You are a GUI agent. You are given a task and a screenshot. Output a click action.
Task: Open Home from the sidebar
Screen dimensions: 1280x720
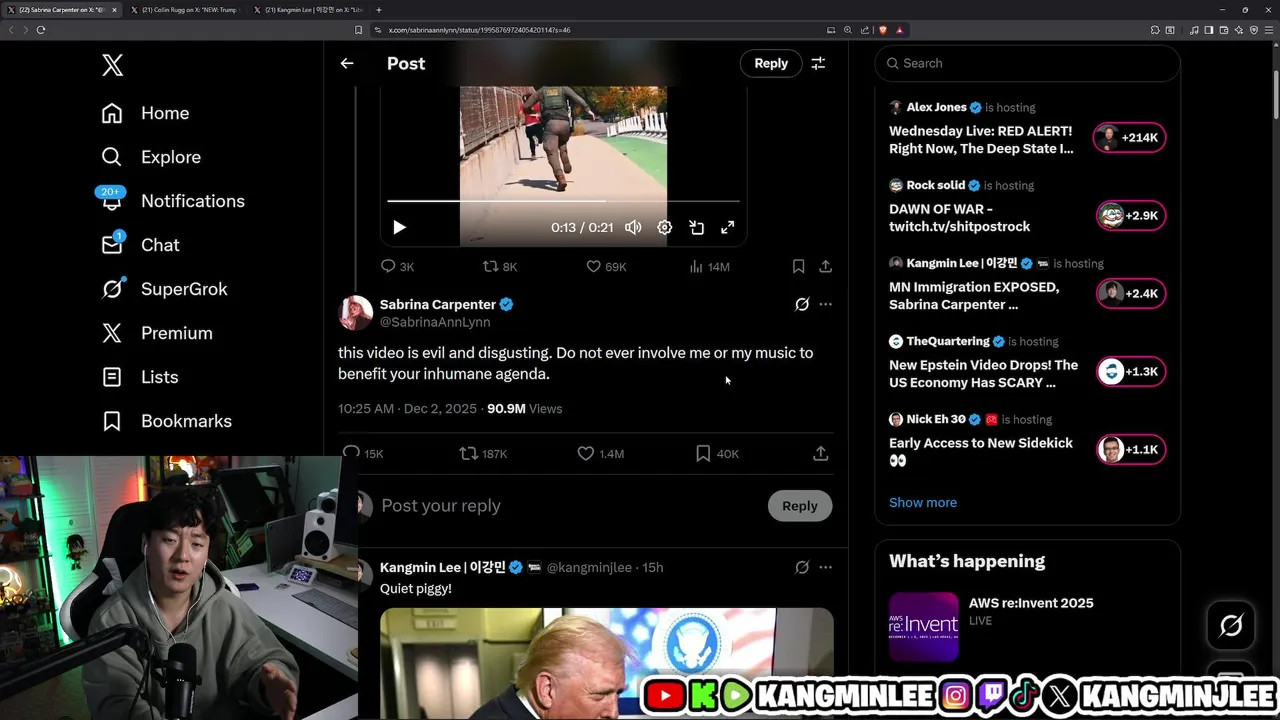pyautogui.click(x=145, y=113)
